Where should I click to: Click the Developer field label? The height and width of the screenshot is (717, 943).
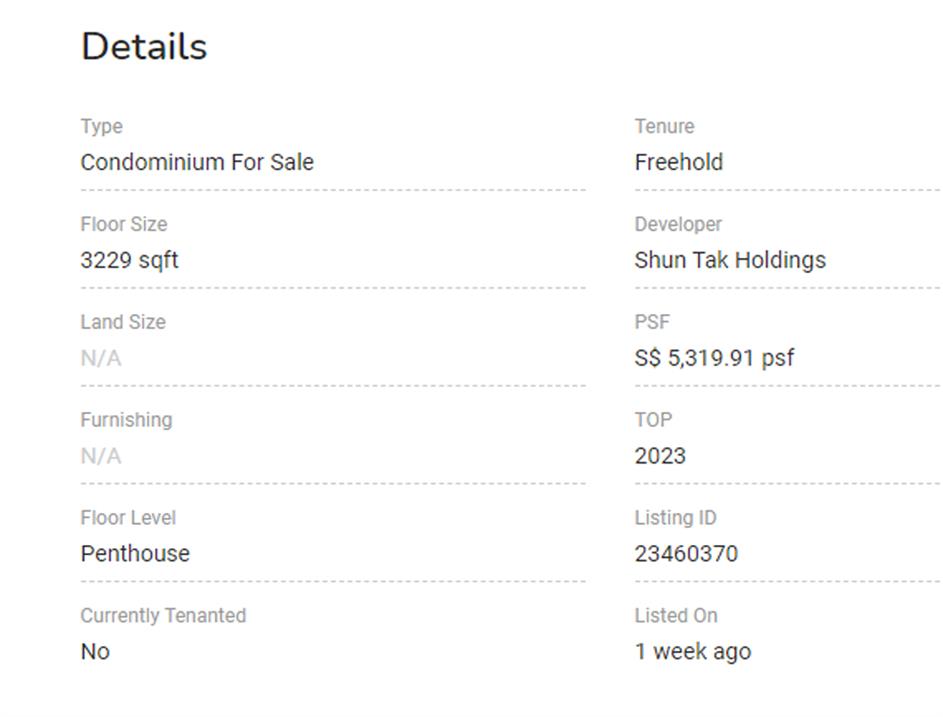tap(678, 225)
